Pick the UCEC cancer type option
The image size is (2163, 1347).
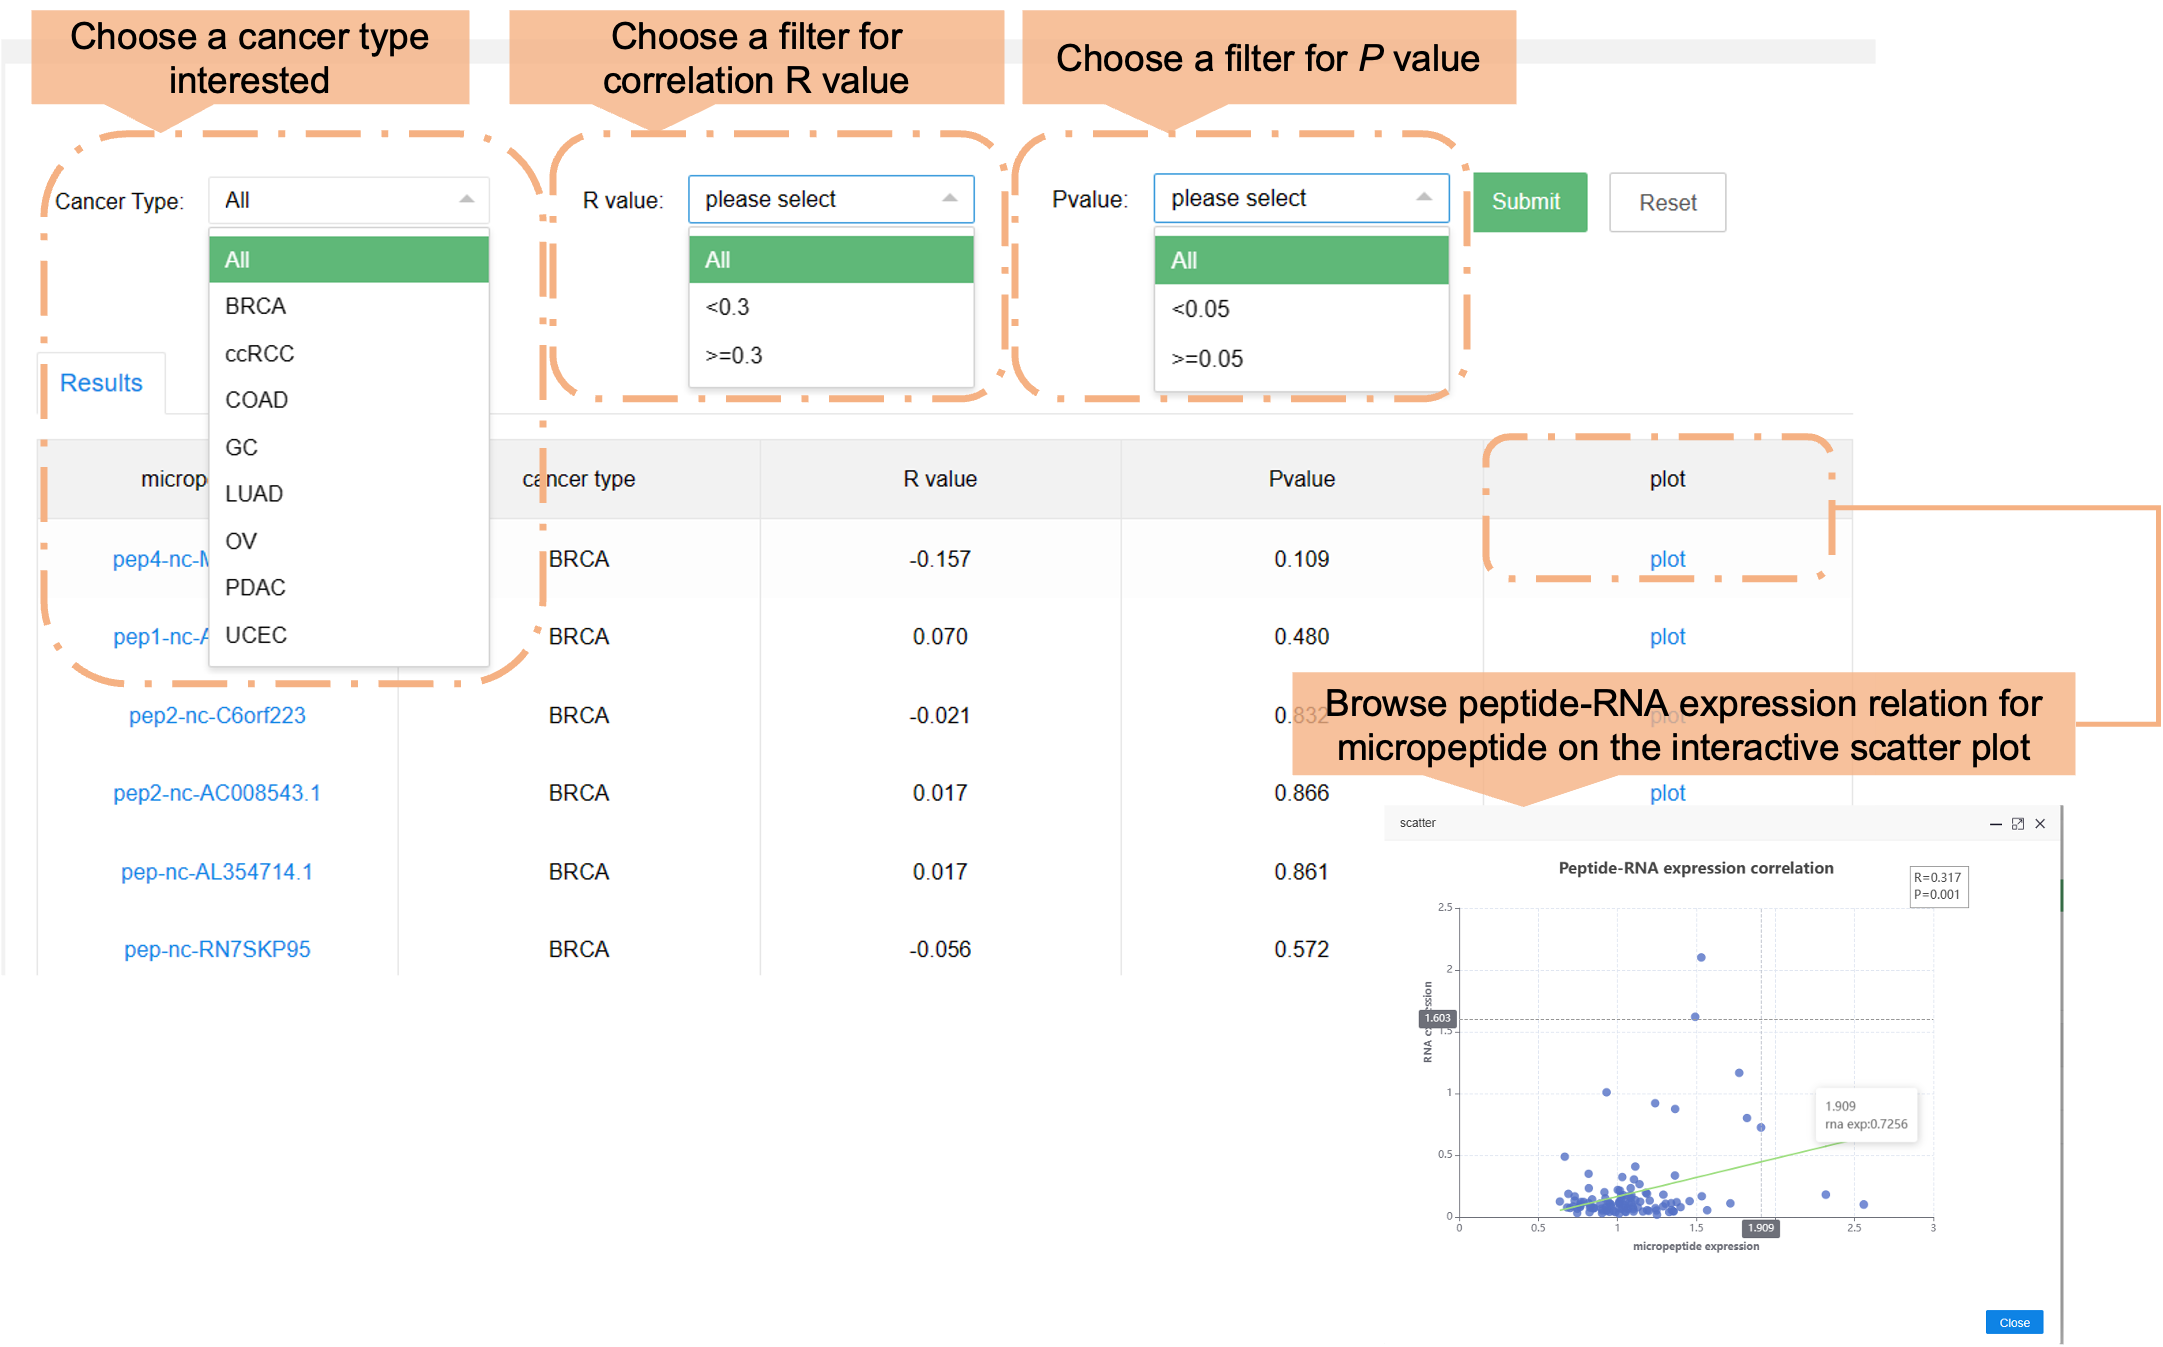[256, 635]
